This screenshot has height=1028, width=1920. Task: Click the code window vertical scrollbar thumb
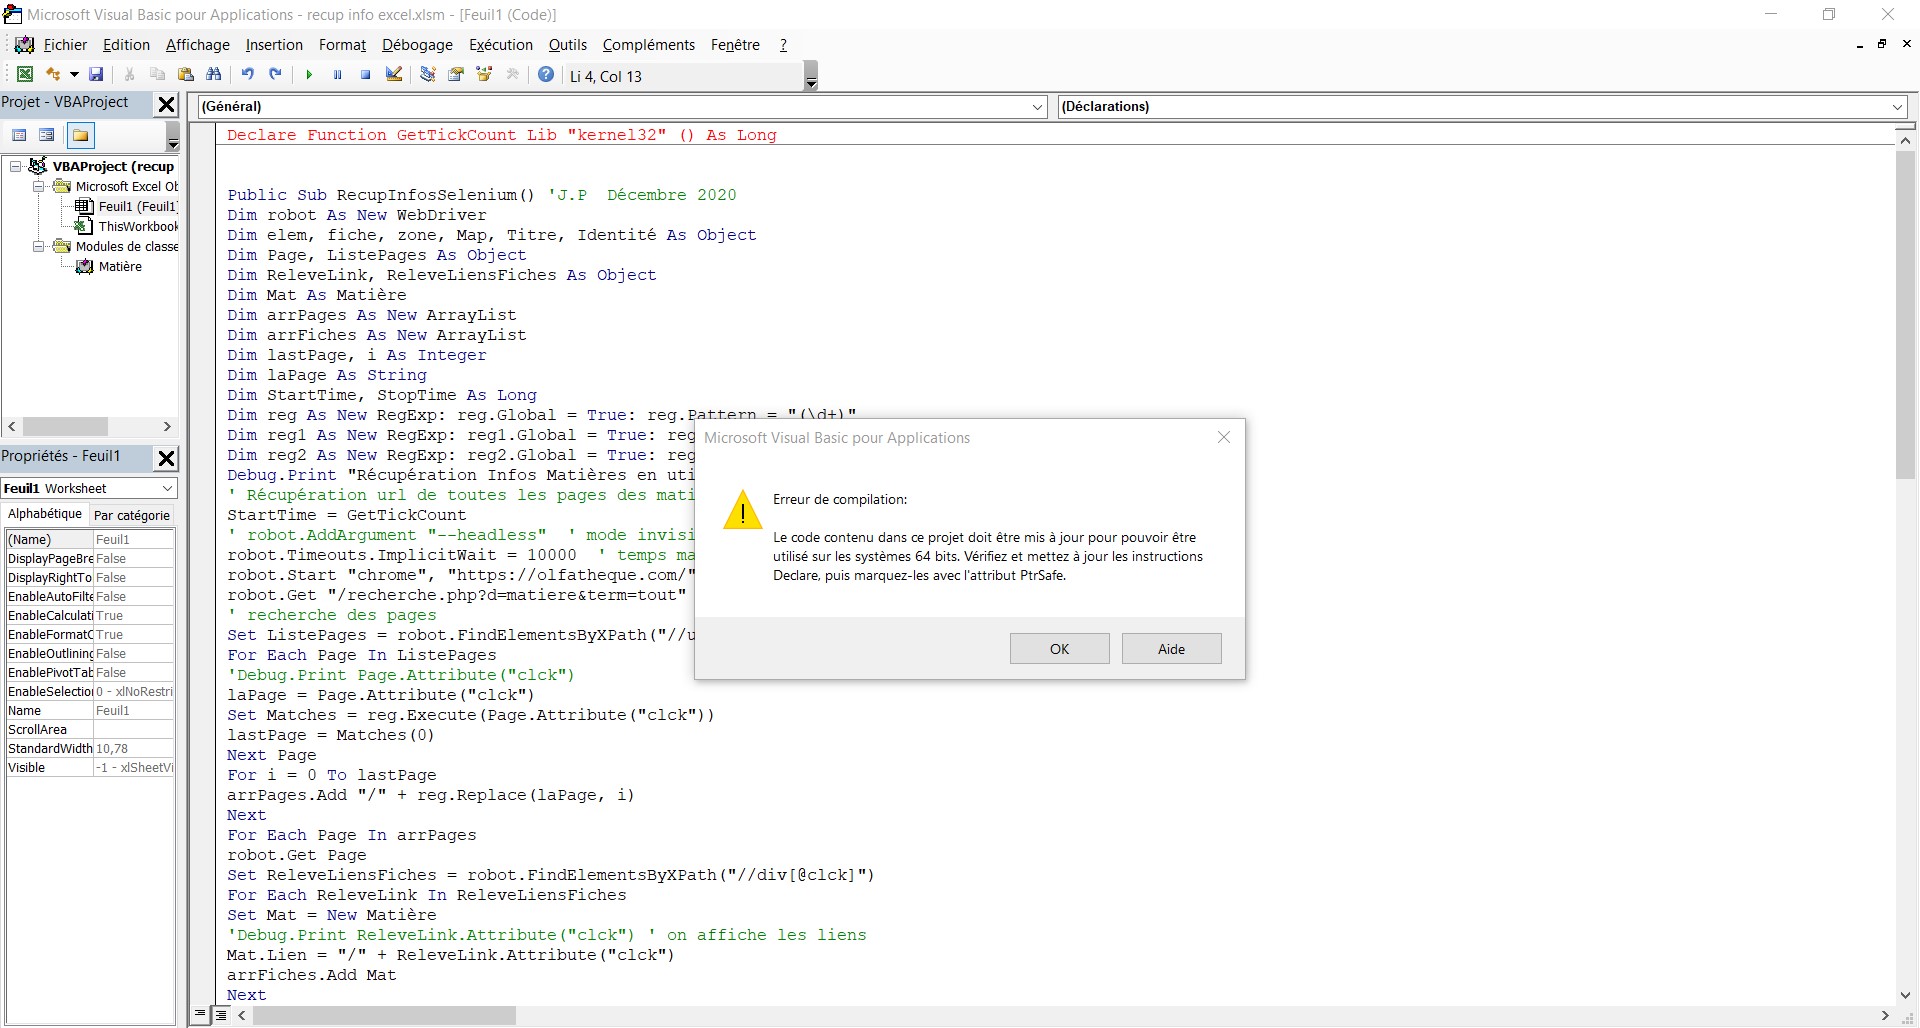click(1905, 316)
